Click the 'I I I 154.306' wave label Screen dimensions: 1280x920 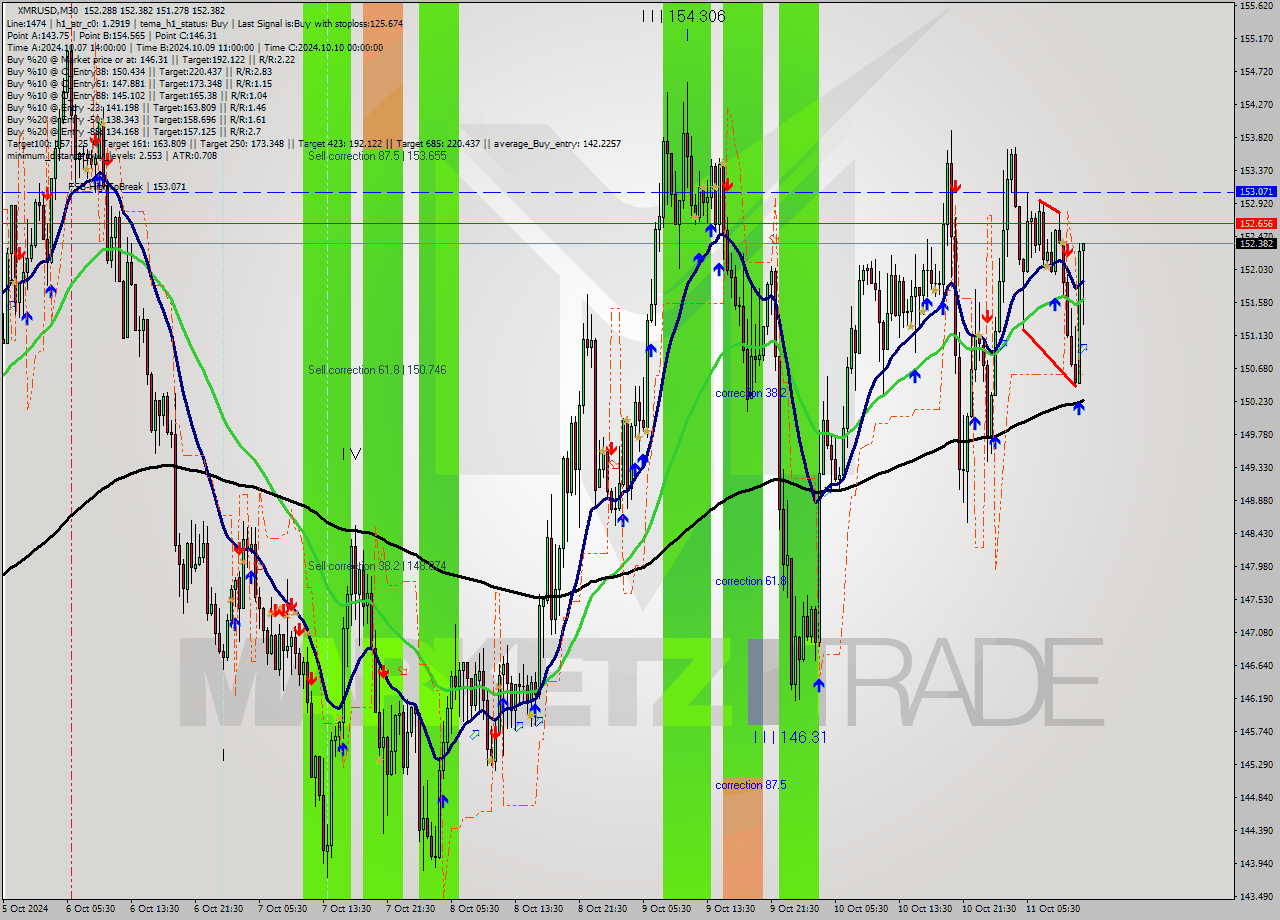683,16
